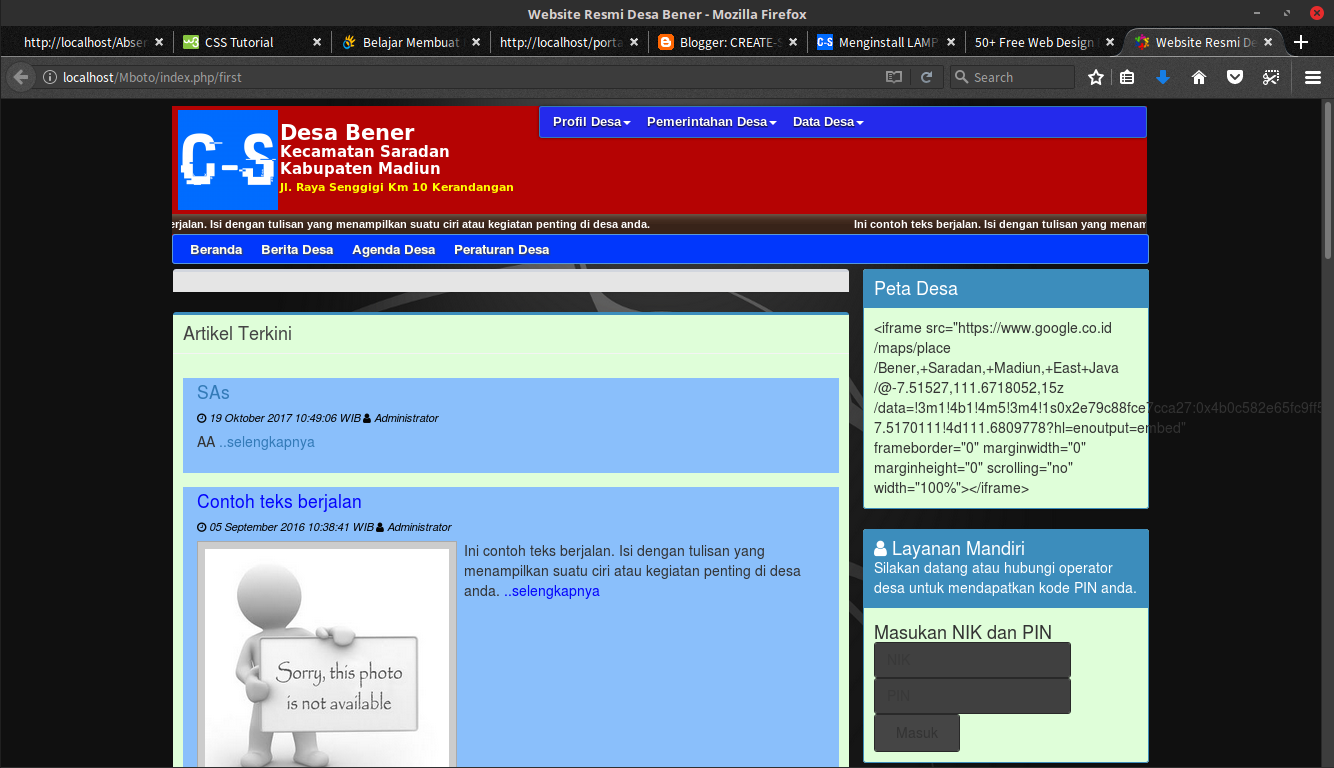The width and height of the screenshot is (1334, 768).
Task: Open the ..selengkapnya link under SAs article
Action: tap(267, 441)
